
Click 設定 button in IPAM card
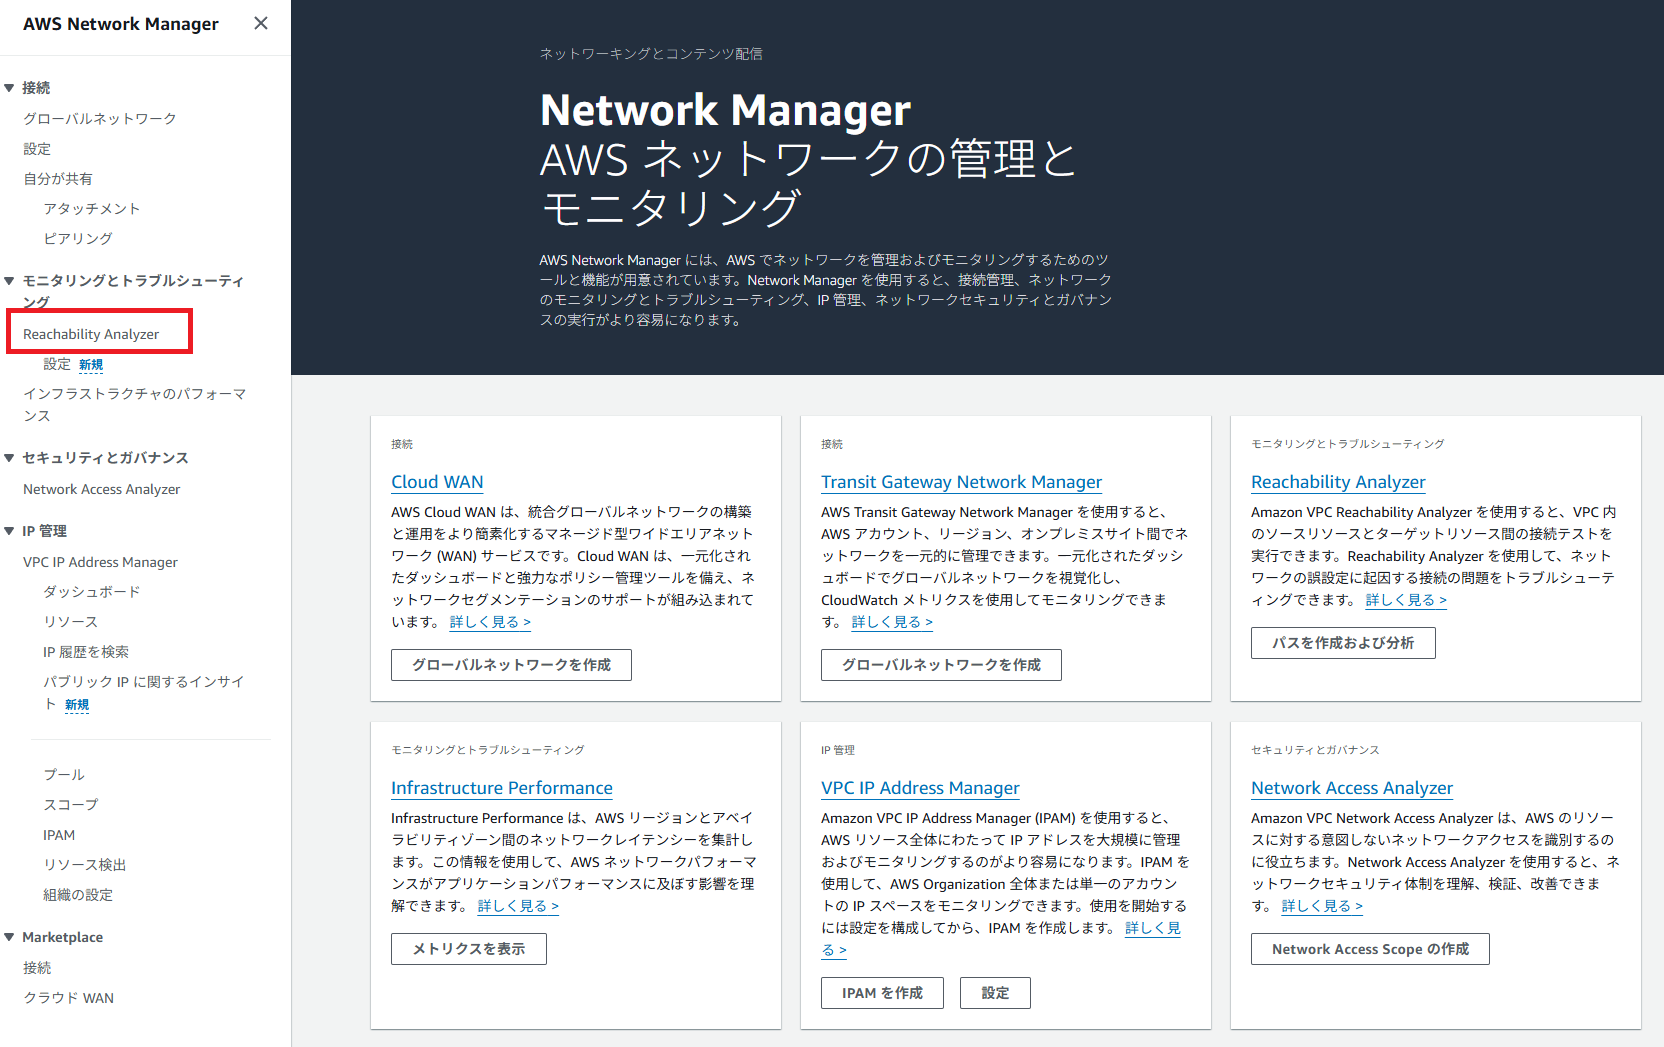pos(995,993)
